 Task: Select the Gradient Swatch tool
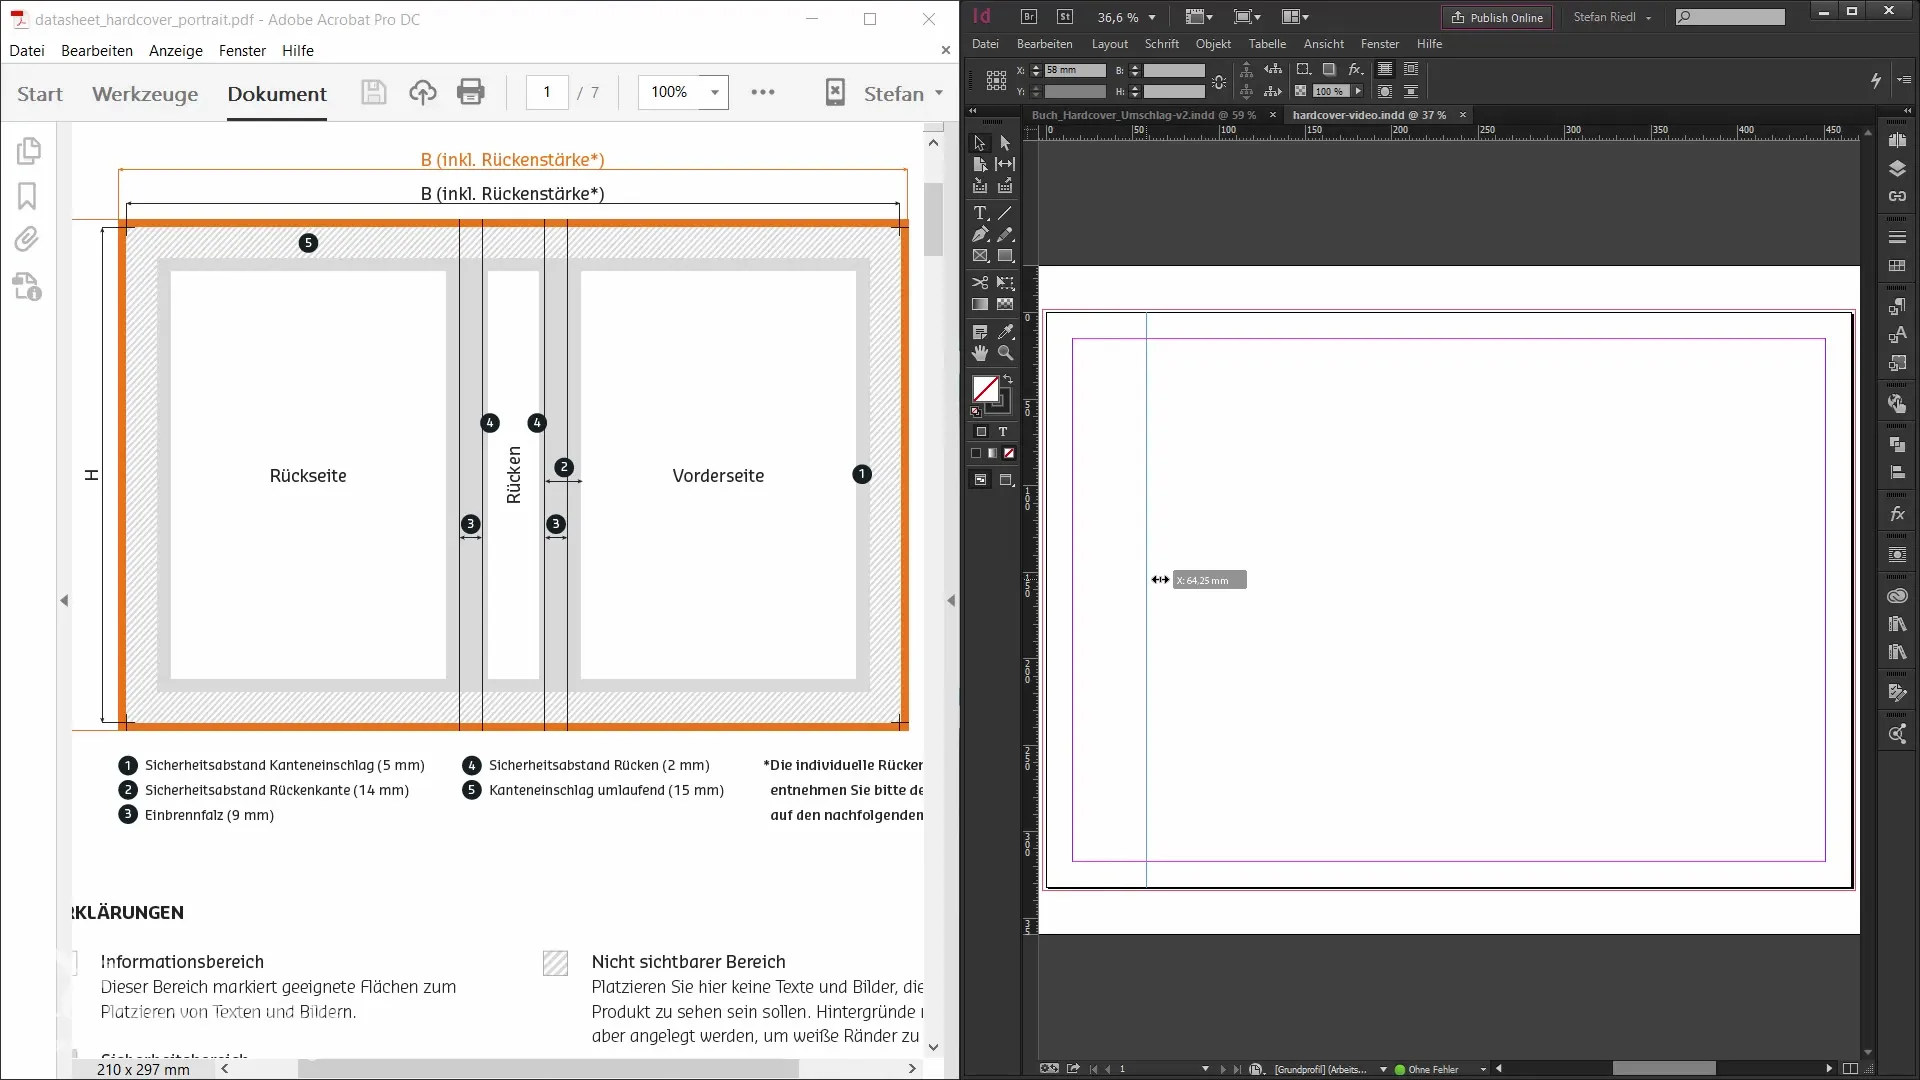(980, 304)
